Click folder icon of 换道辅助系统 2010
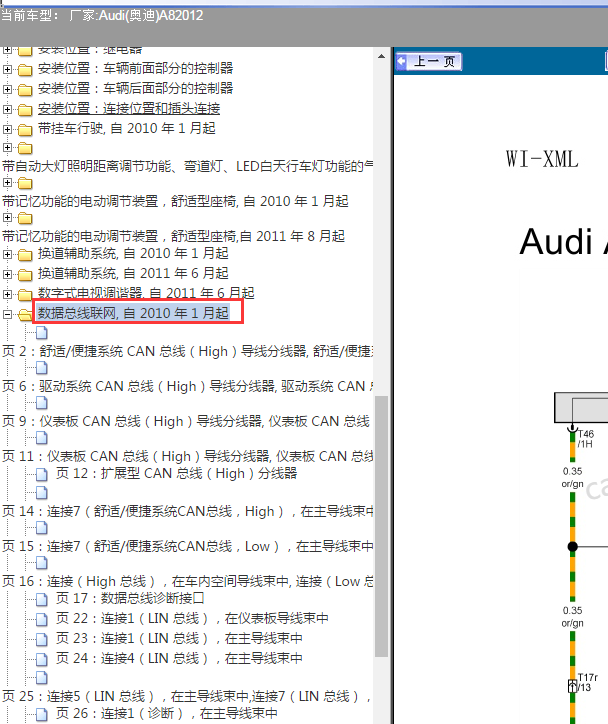Image resolution: width=608 pixels, height=724 pixels. pos(25,254)
